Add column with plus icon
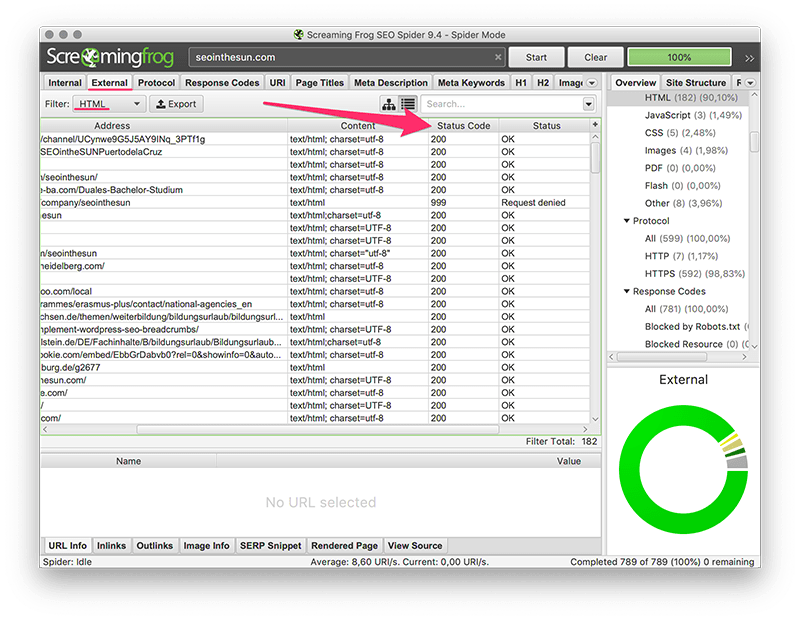 [595, 125]
